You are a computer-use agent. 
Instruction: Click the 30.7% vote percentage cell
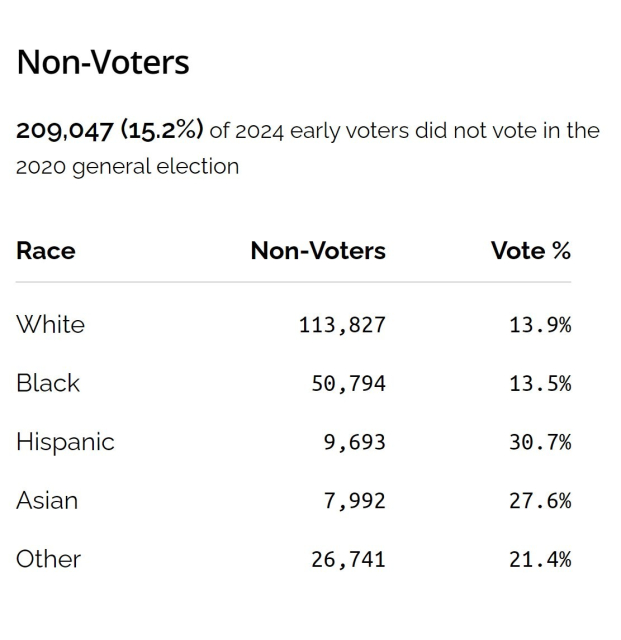pos(540,442)
